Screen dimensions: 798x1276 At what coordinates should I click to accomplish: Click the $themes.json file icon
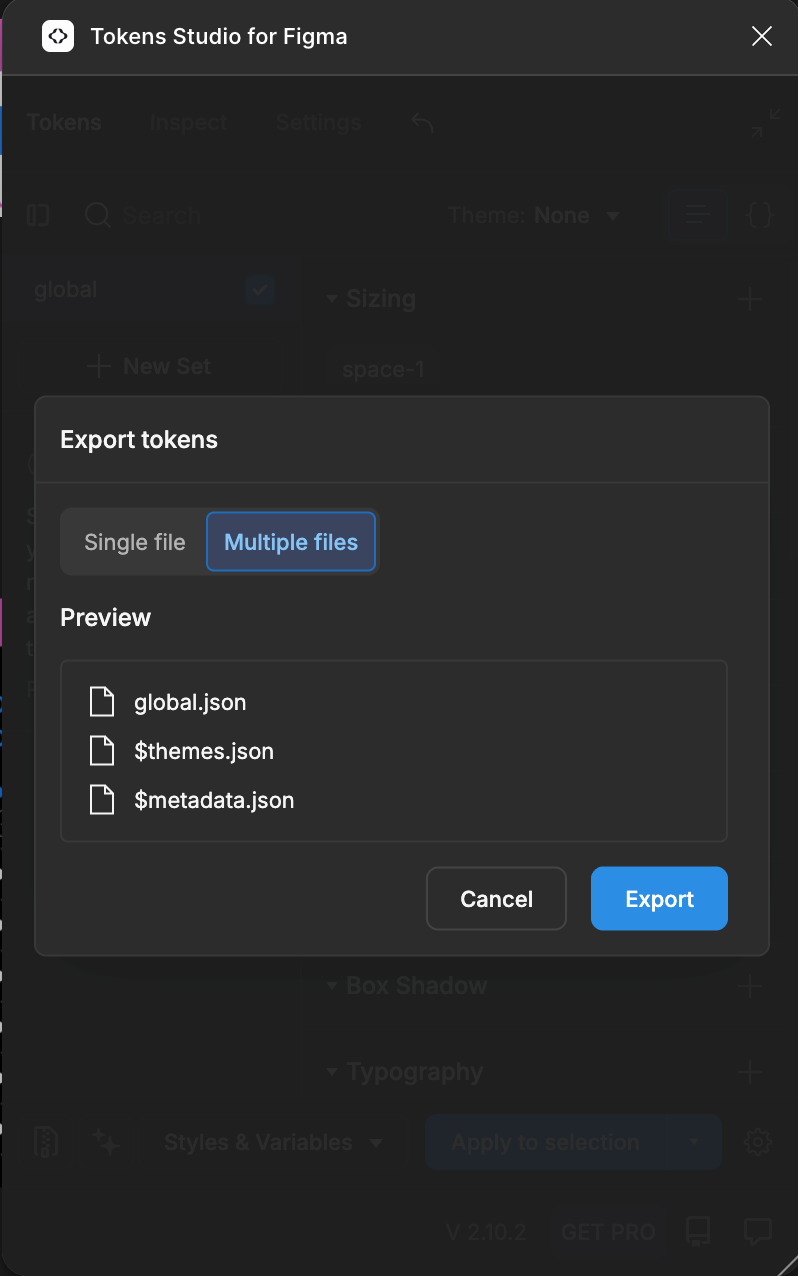[102, 751]
